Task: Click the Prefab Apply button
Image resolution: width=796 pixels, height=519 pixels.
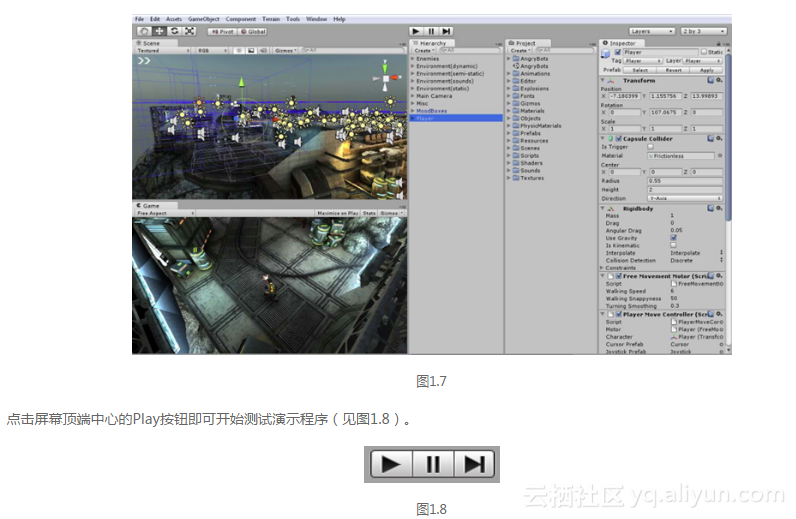Action: (707, 70)
